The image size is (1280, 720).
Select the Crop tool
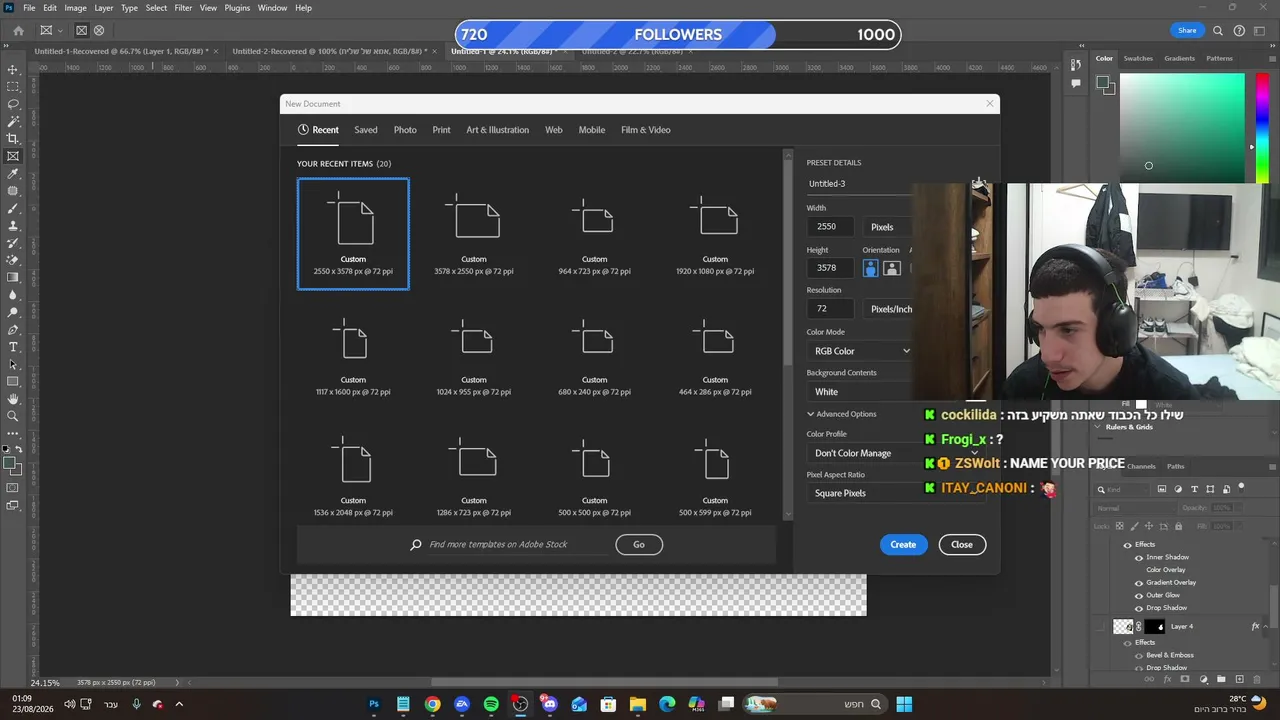[x=13, y=139]
